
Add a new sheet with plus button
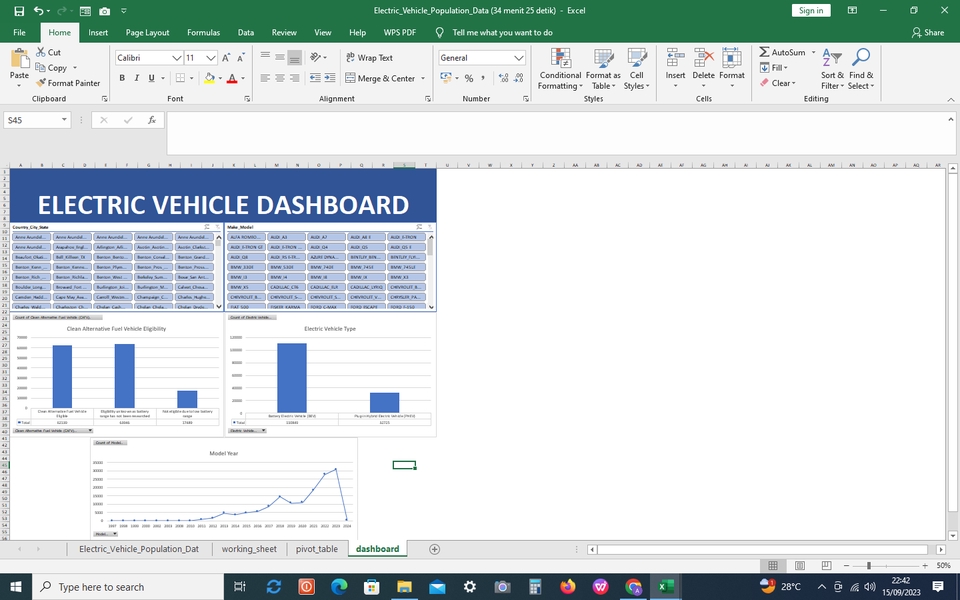(434, 549)
